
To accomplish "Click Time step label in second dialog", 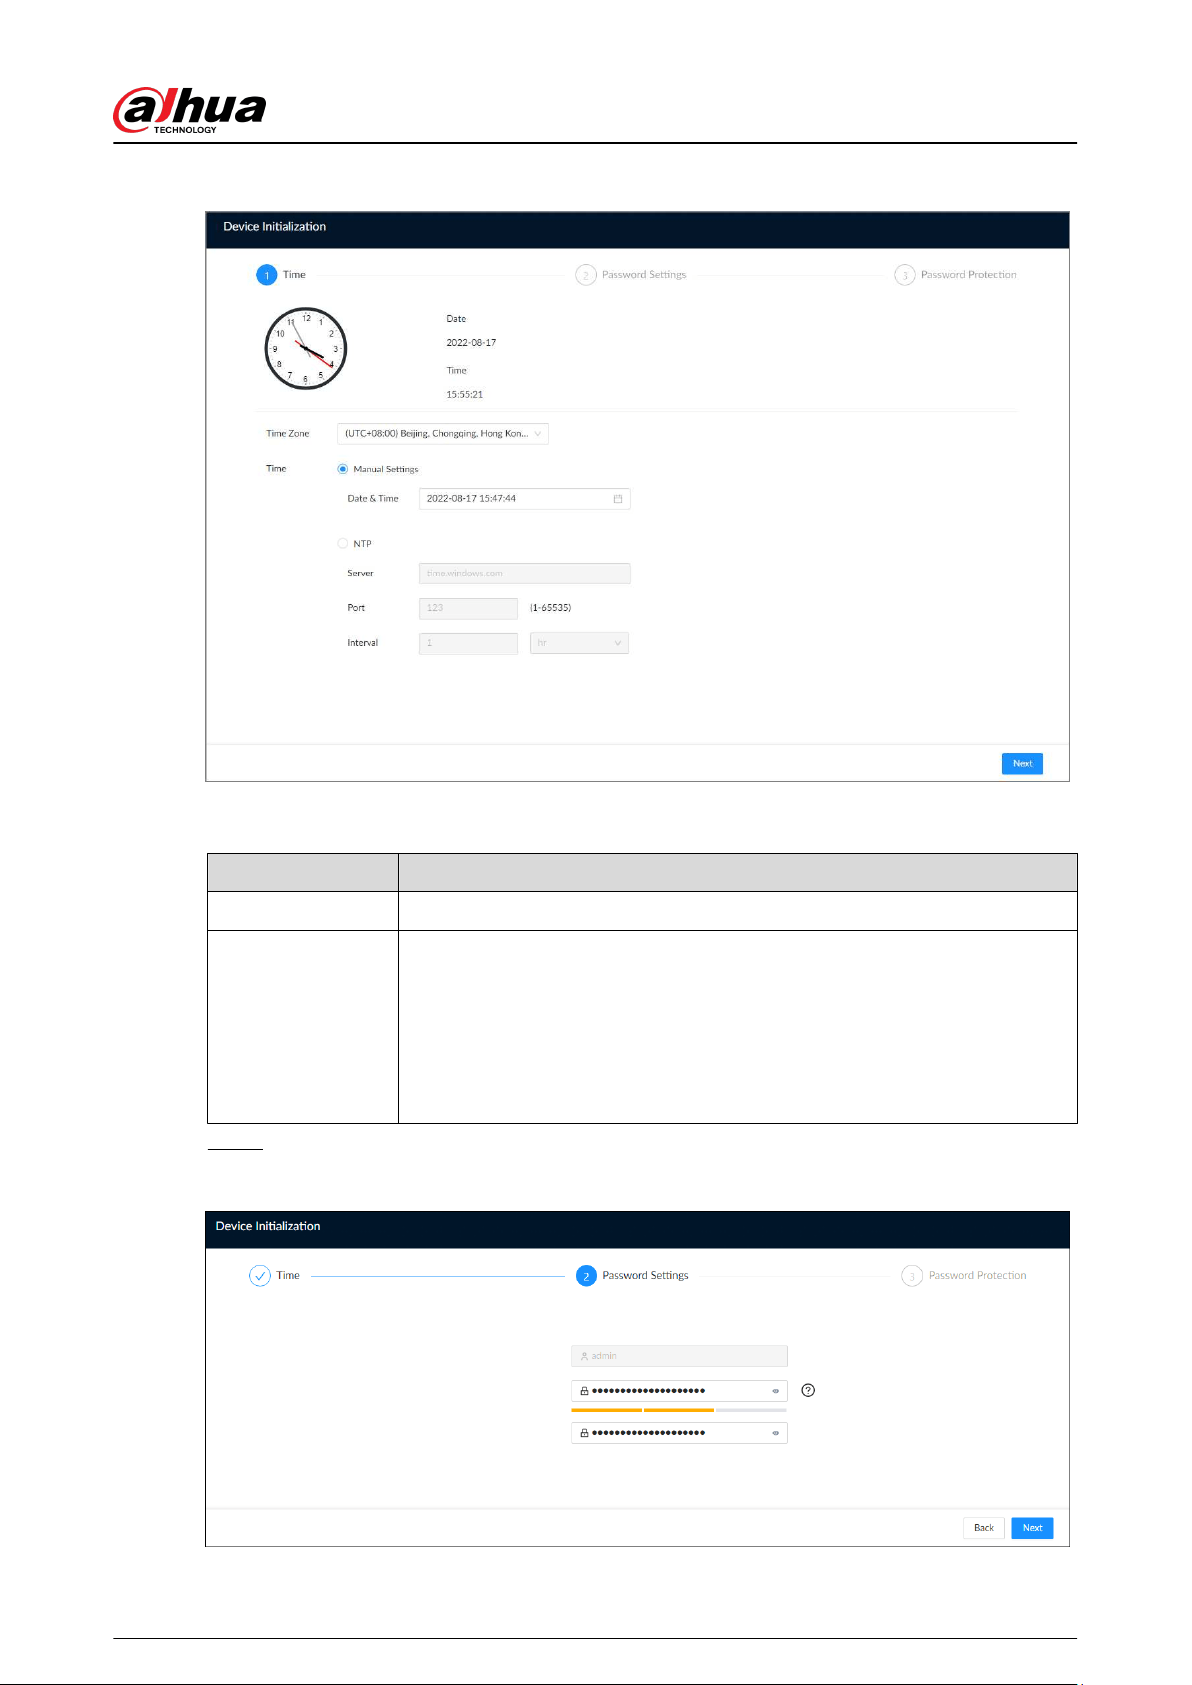I will coord(288,1276).
